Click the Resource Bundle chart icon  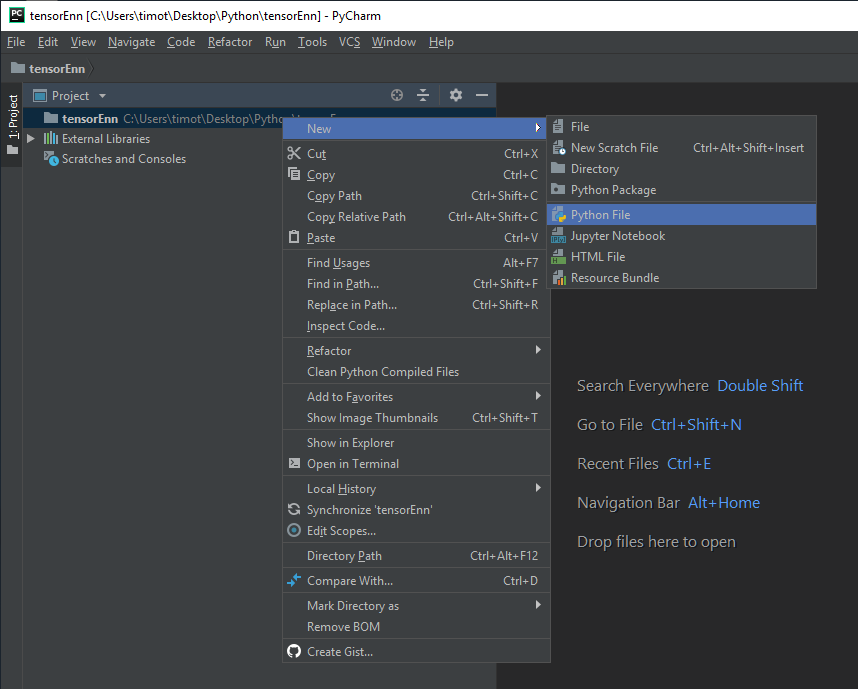pos(559,277)
